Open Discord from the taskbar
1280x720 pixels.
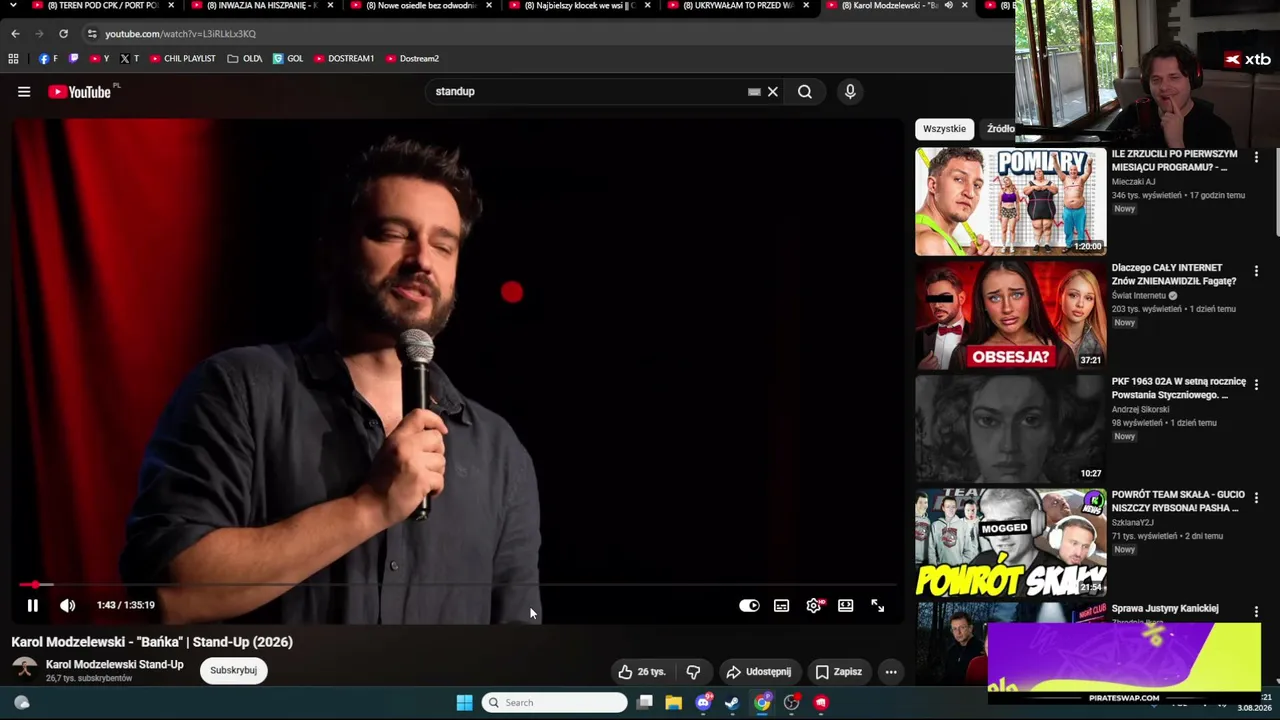click(703, 703)
